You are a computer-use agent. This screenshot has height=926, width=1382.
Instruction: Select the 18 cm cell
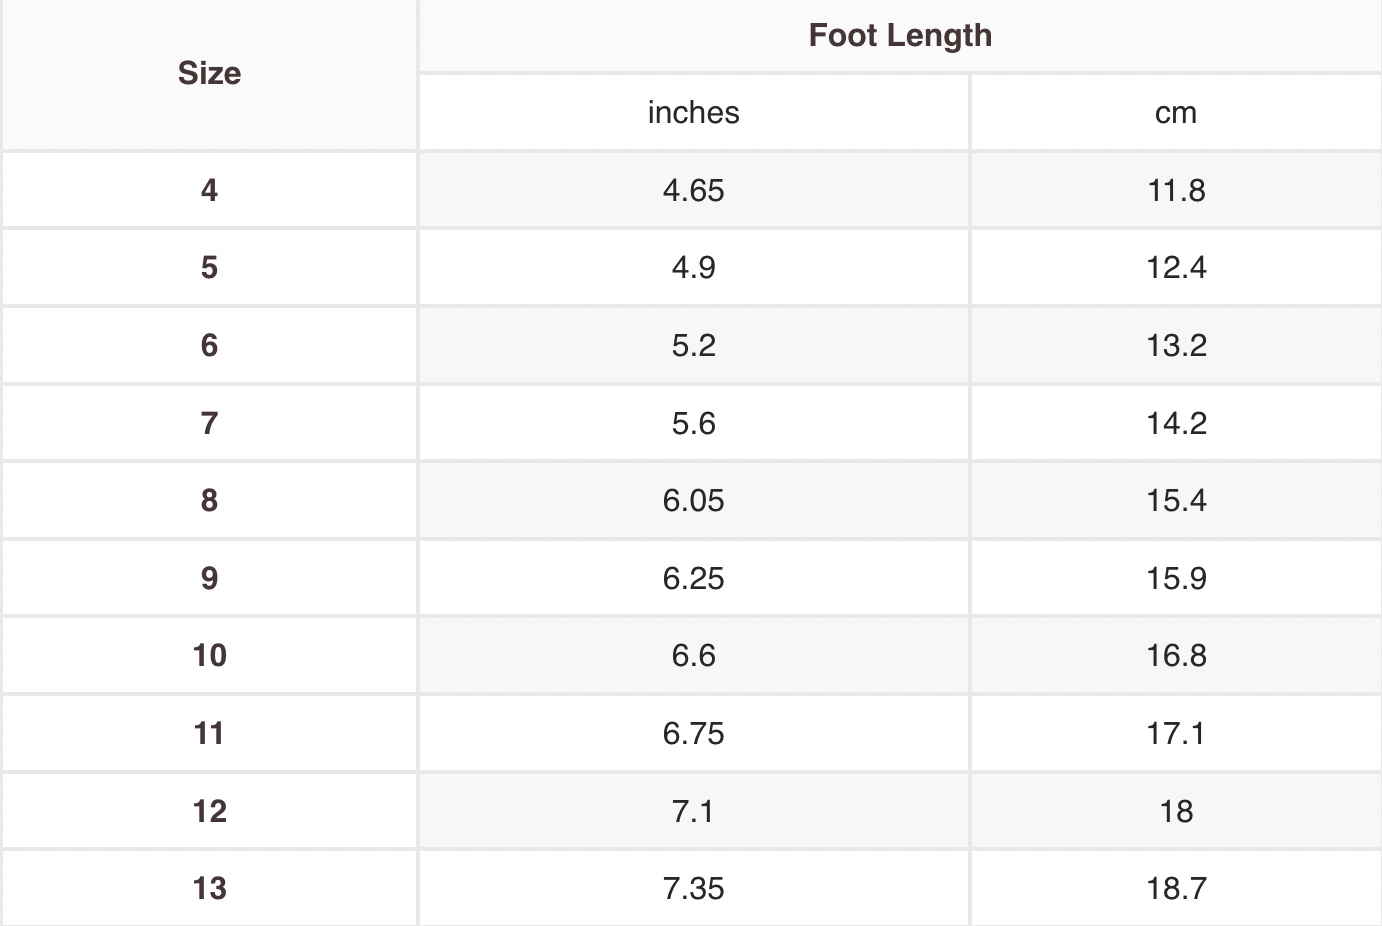(x=1176, y=811)
